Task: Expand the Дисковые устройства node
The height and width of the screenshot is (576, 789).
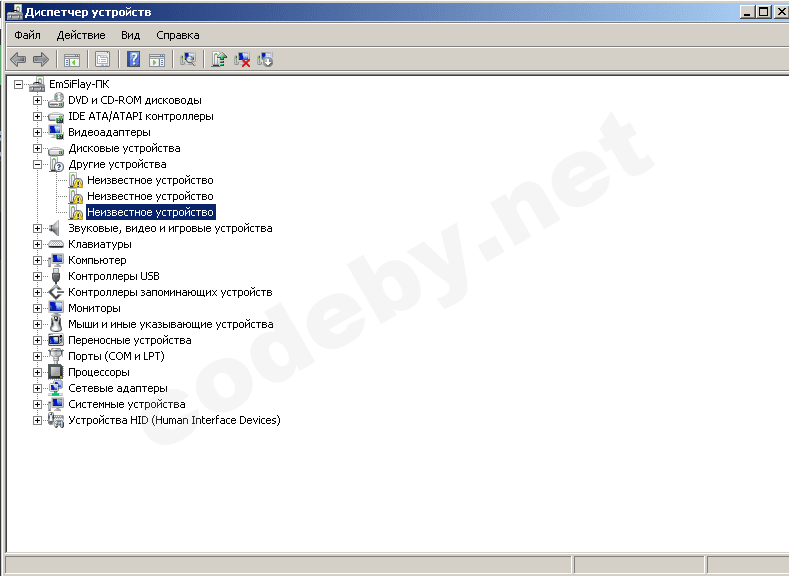Action: (37, 148)
